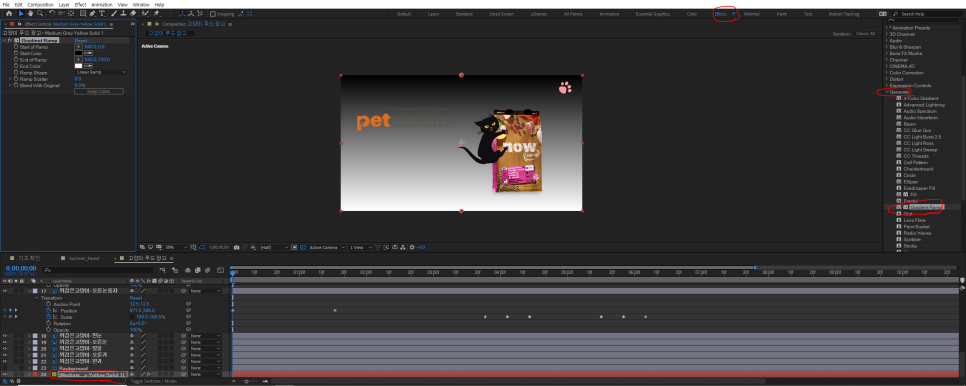This screenshot has width=966, height=386.
Task: Pick End Color with the eyedropper
Action: pyautogui.click(x=88, y=66)
